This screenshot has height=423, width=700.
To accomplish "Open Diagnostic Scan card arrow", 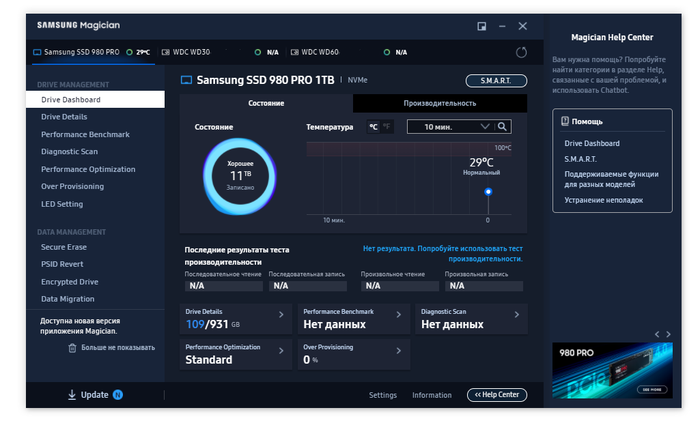I will pyautogui.click(x=517, y=315).
